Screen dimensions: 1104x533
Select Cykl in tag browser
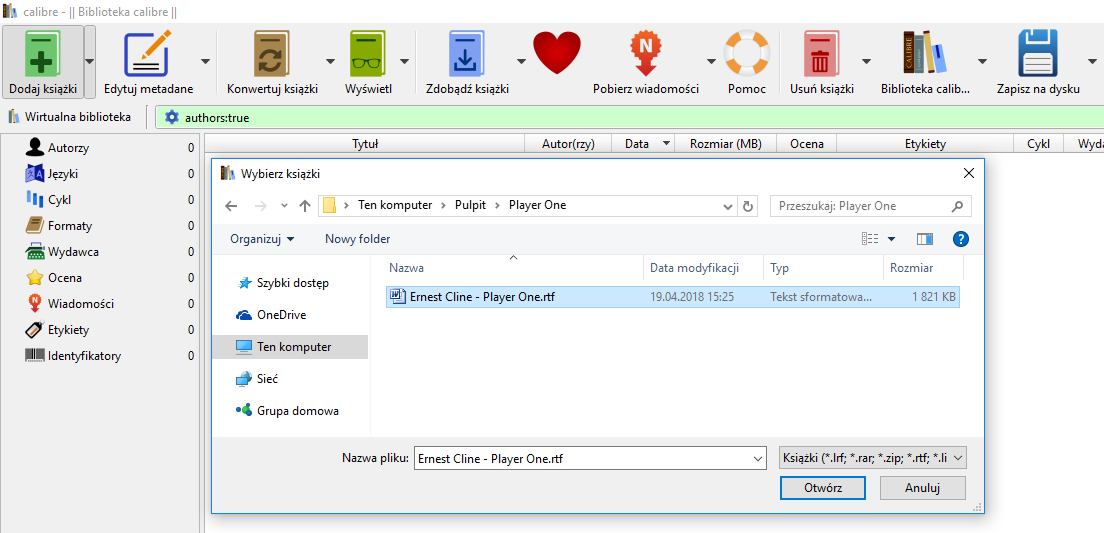click(60, 200)
